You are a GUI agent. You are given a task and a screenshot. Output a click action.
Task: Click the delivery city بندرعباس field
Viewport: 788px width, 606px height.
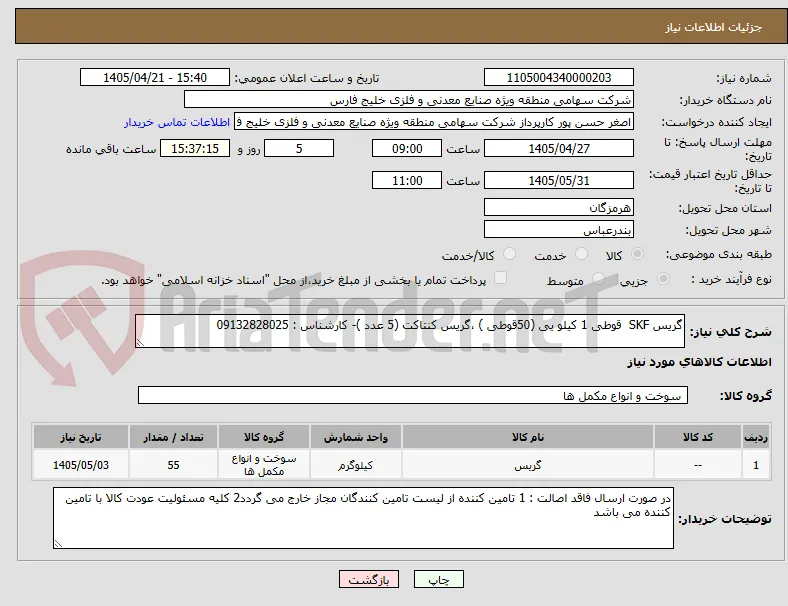(x=558, y=230)
